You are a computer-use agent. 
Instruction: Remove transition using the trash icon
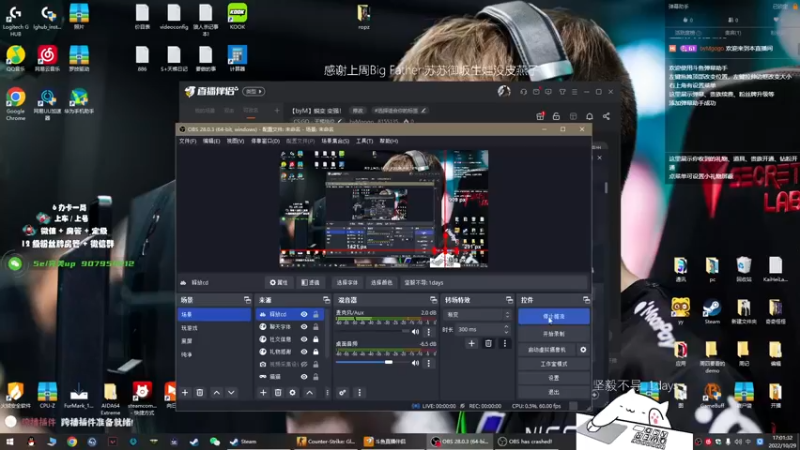pyautogui.click(x=488, y=343)
